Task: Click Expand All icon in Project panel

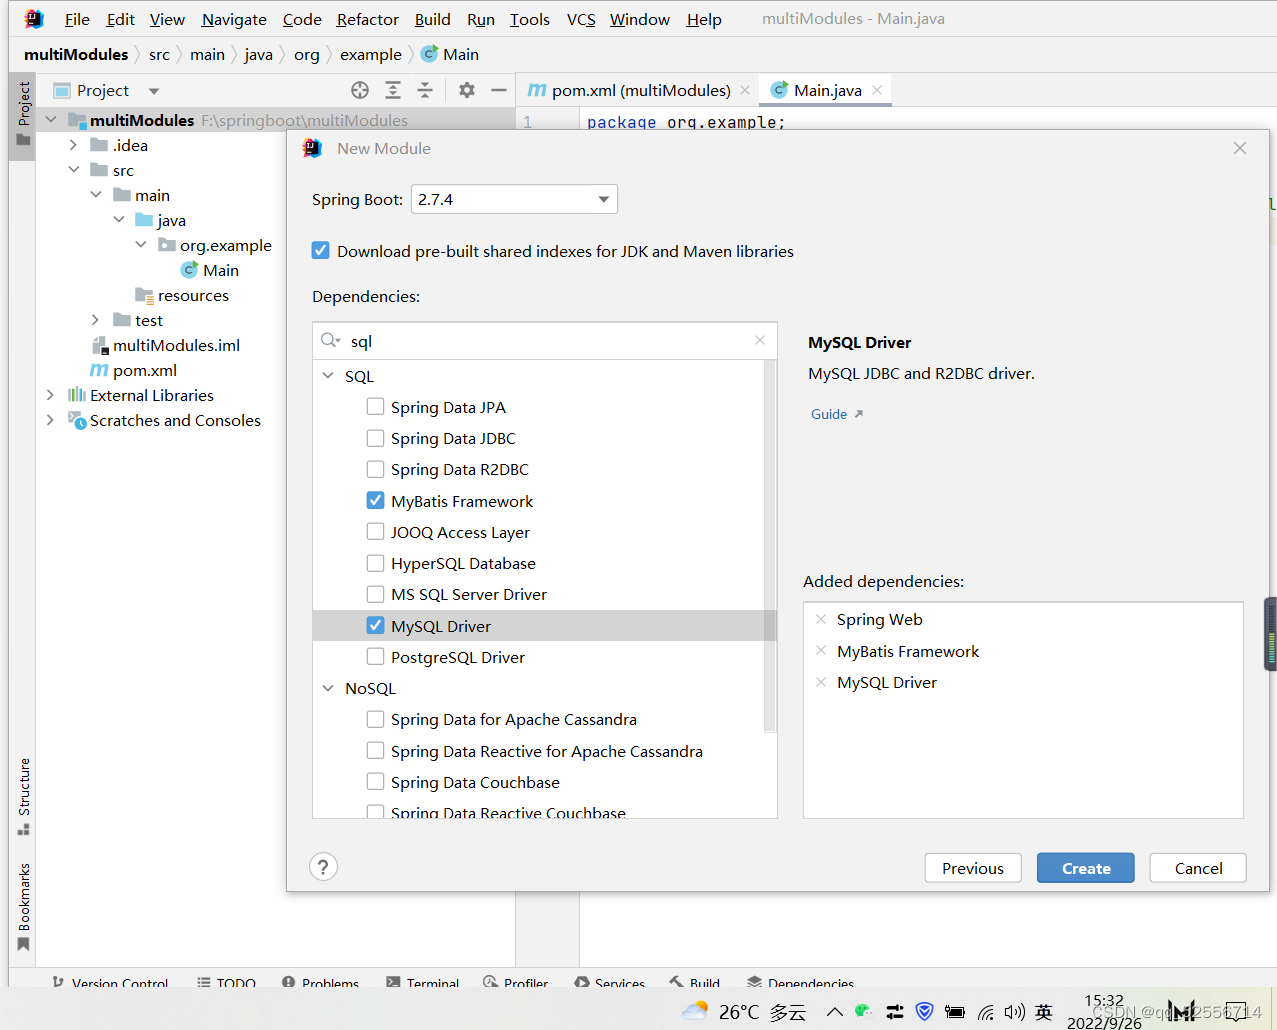Action: 393,90
